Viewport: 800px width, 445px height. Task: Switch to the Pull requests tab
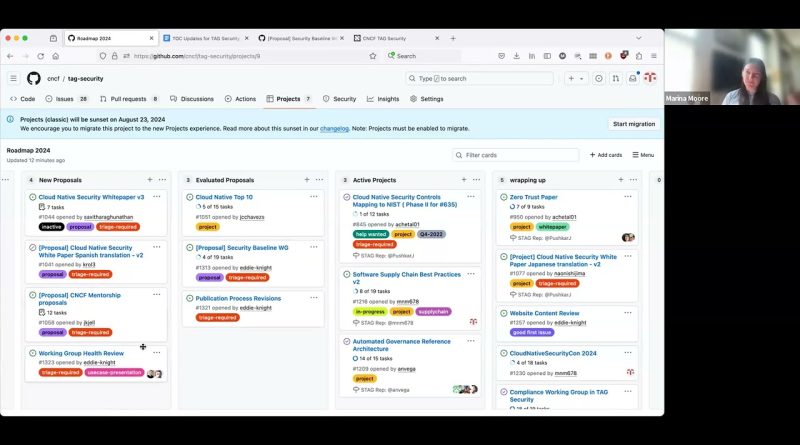pyautogui.click(x=129, y=99)
